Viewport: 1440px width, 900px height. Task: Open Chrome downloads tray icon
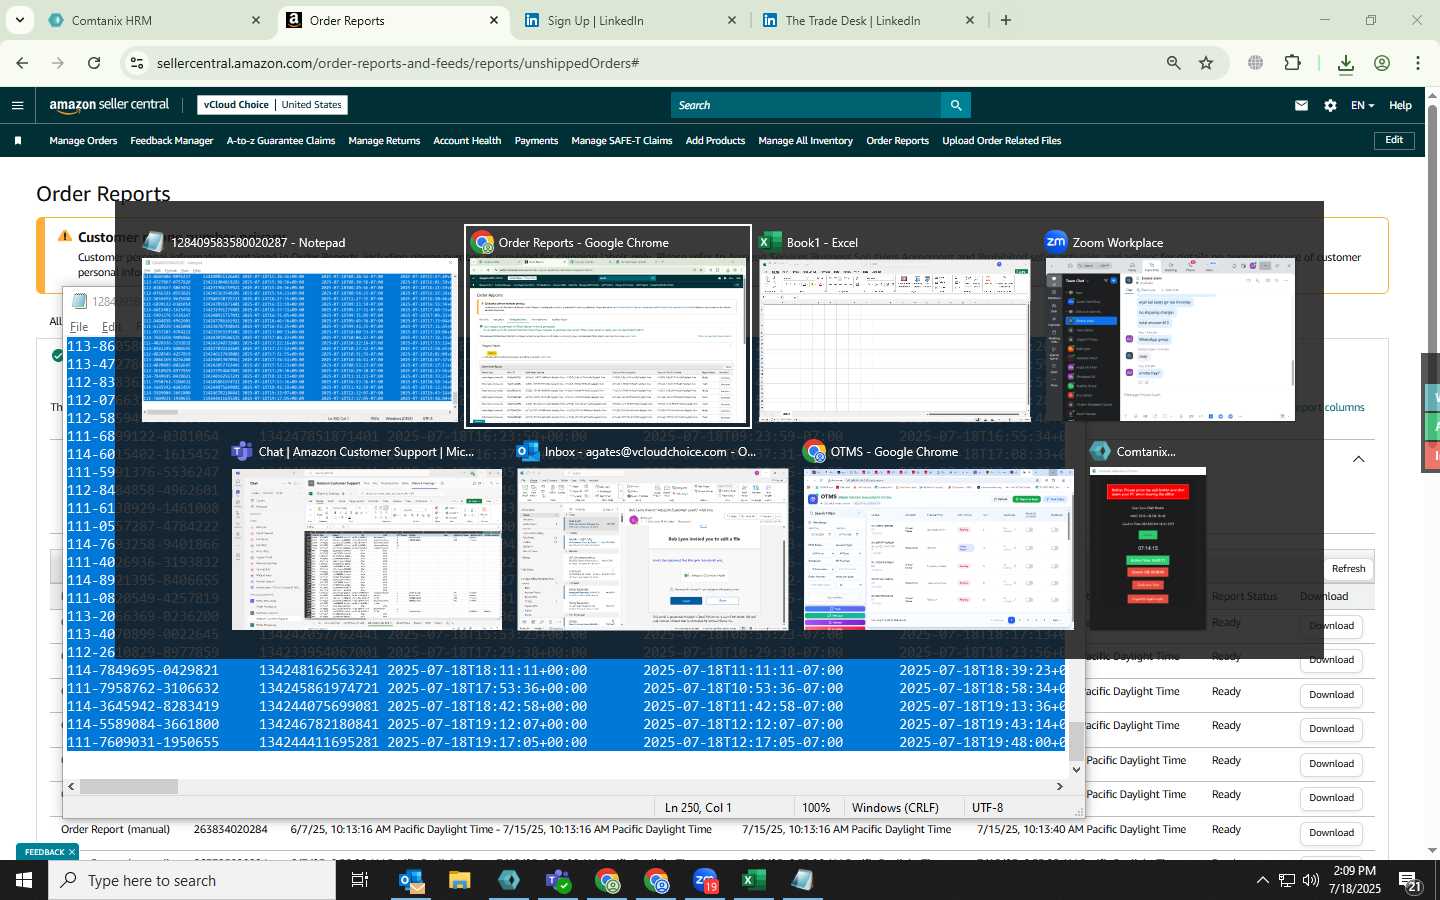point(1345,63)
